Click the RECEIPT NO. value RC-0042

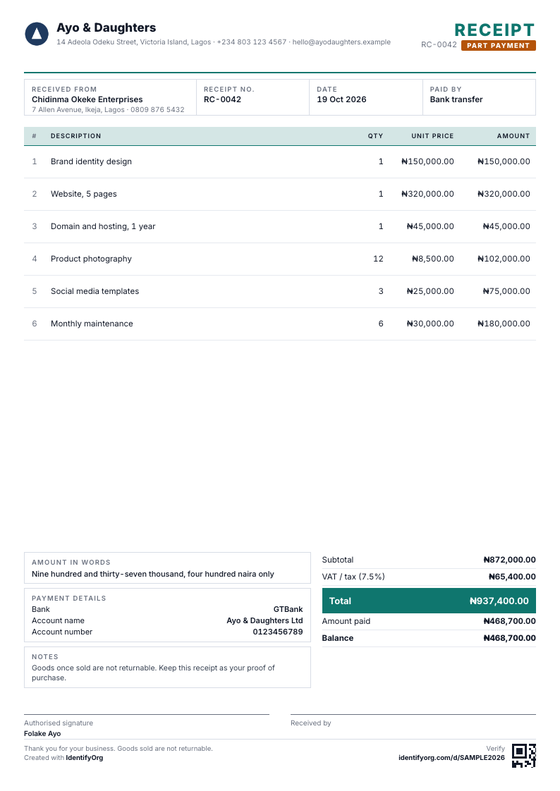point(222,99)
